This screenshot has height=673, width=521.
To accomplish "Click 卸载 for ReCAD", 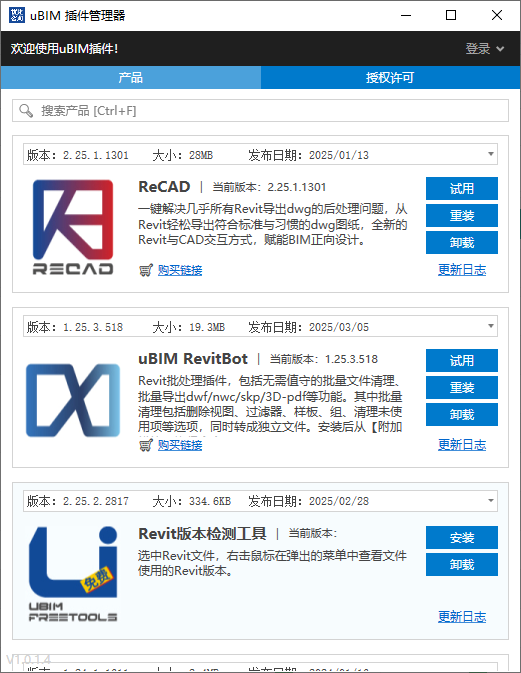I will pyautogui.click(x=462, y=243).
